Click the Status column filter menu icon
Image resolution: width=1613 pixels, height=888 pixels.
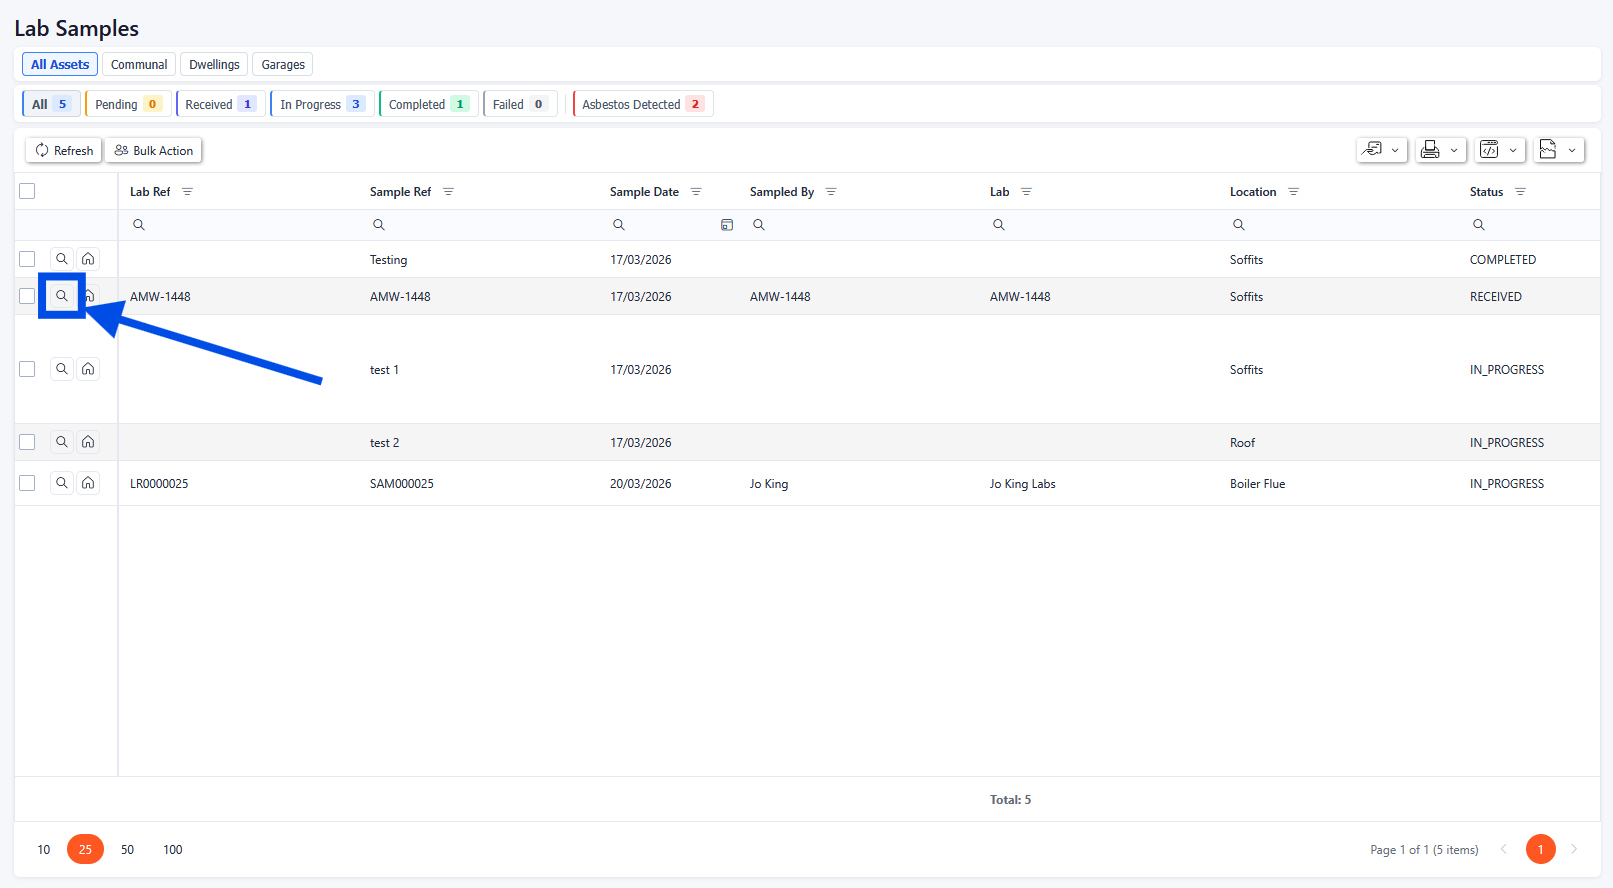pyautogui.click(x=1520, y=192)
